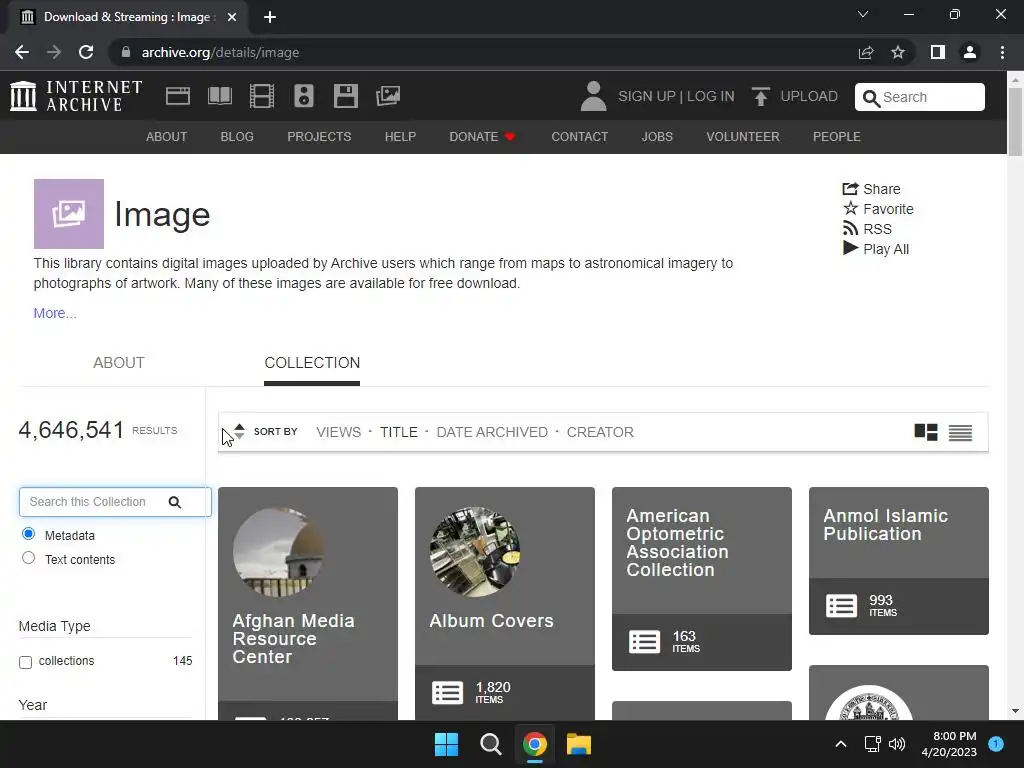
Task: Mark the Image collection as Favorite
Action: point(878,209)
